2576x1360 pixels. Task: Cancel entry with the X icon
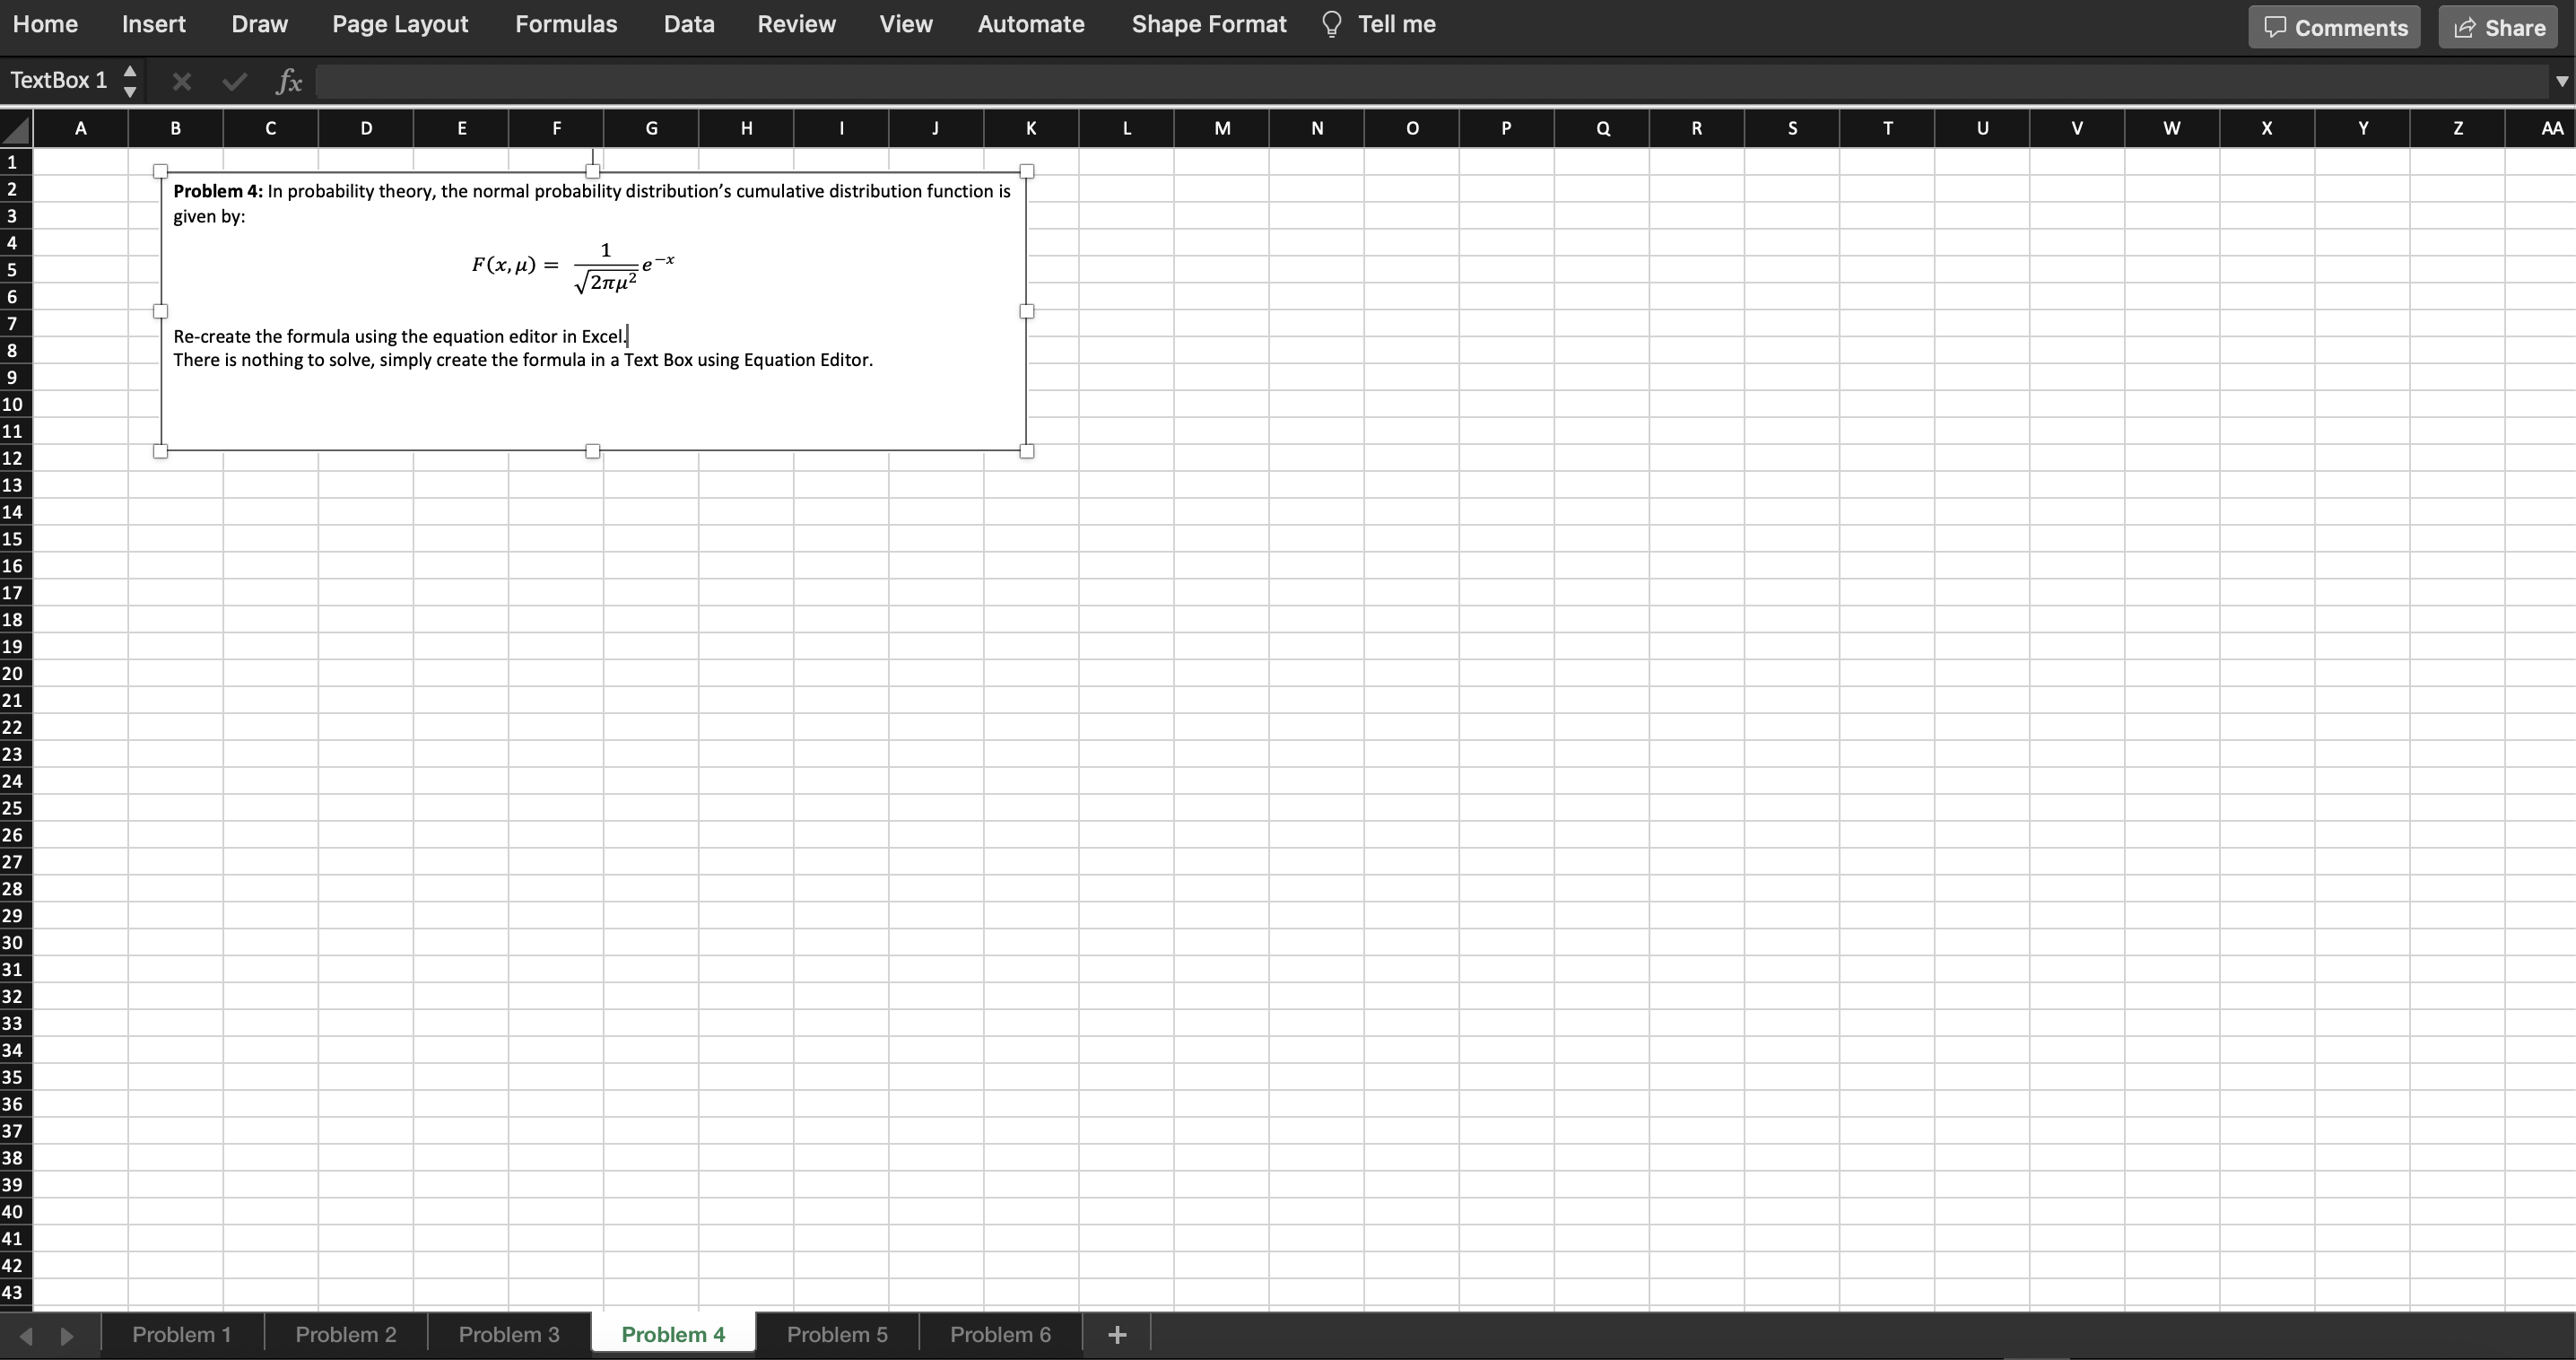point(181,82)
